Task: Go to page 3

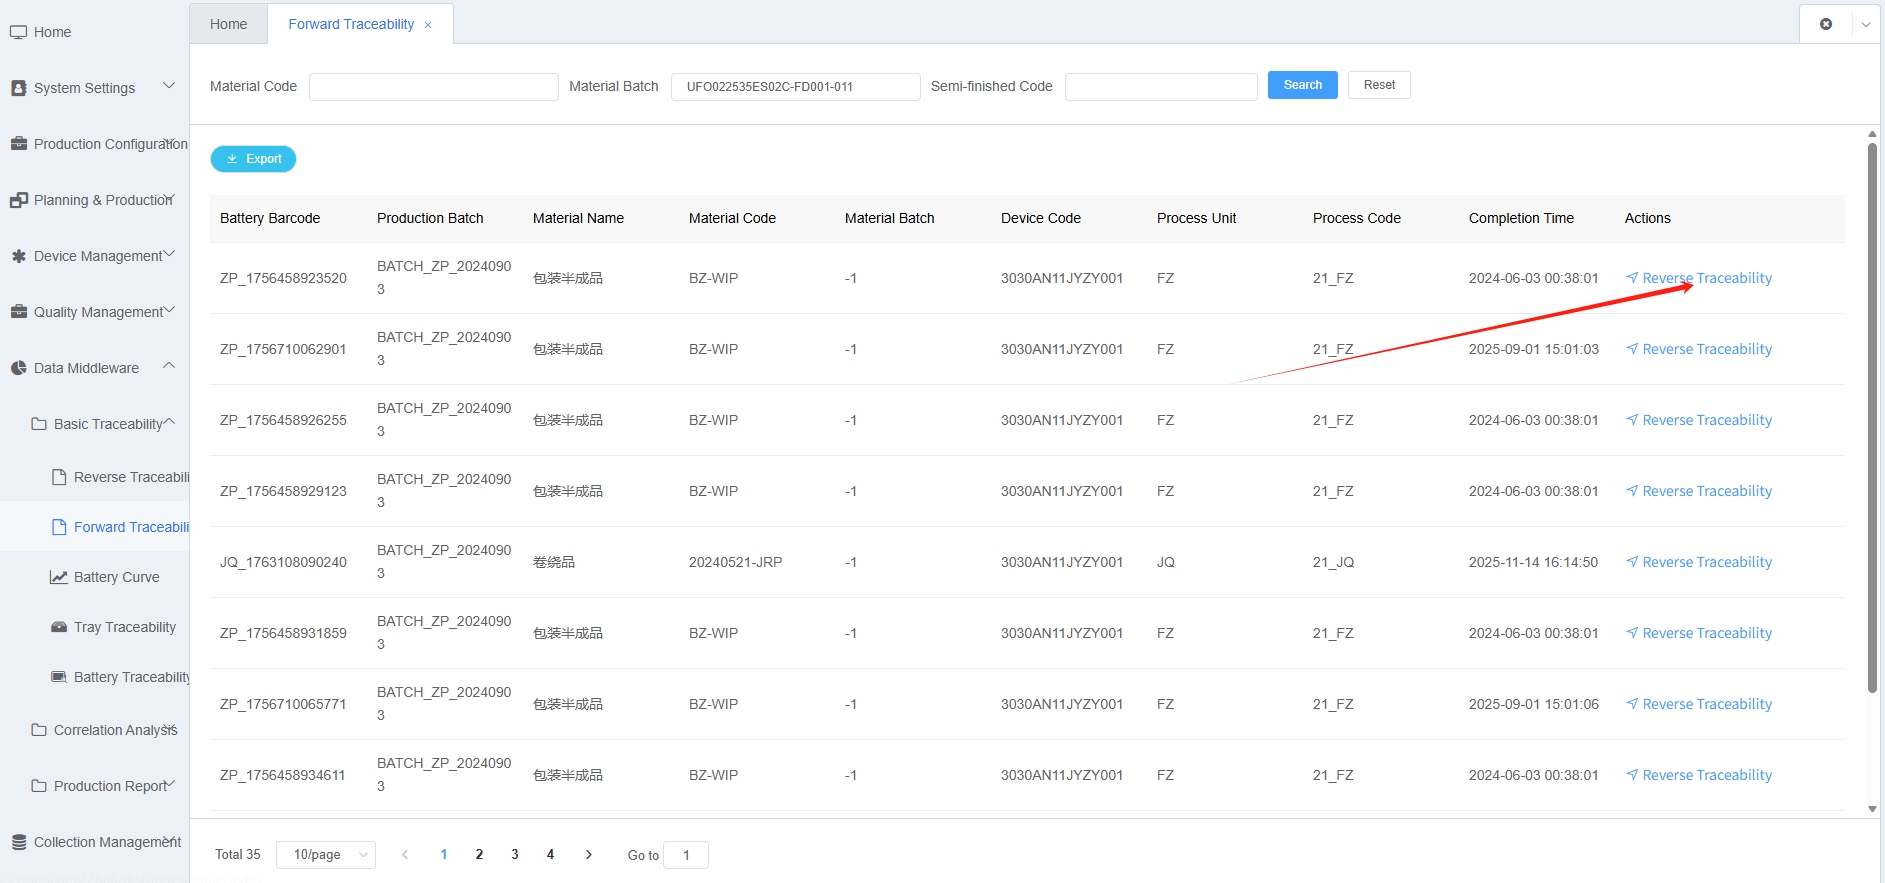Action: coord(515,854)
